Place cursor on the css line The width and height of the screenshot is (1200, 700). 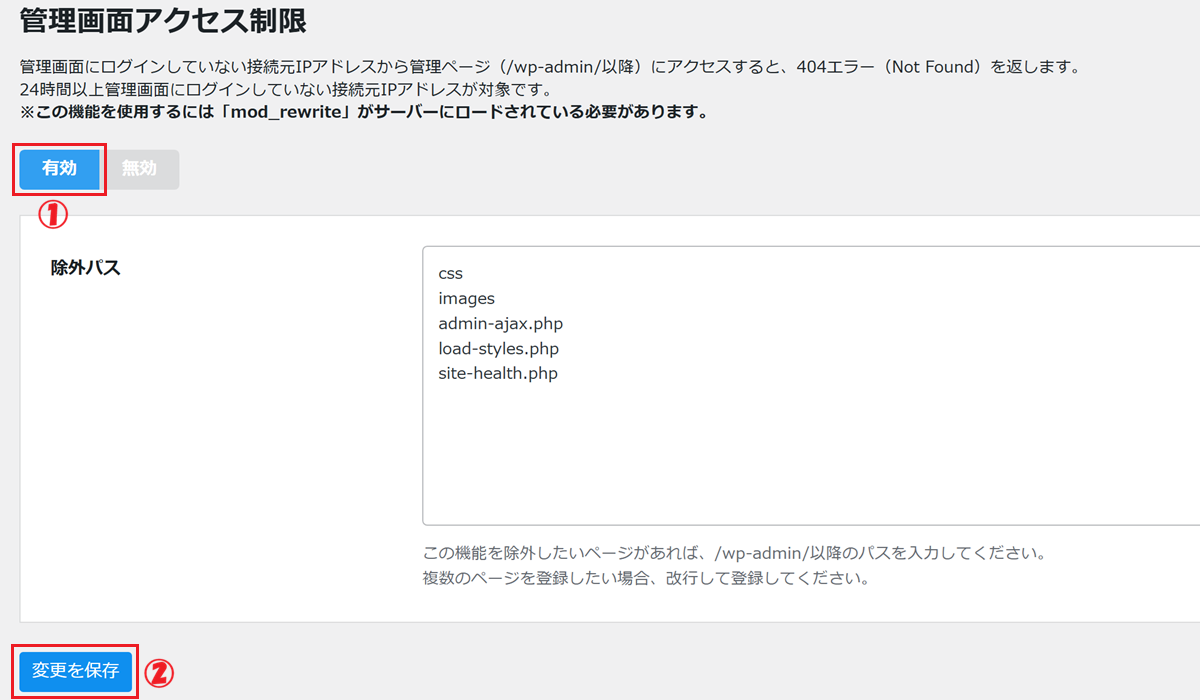[450, 273]
